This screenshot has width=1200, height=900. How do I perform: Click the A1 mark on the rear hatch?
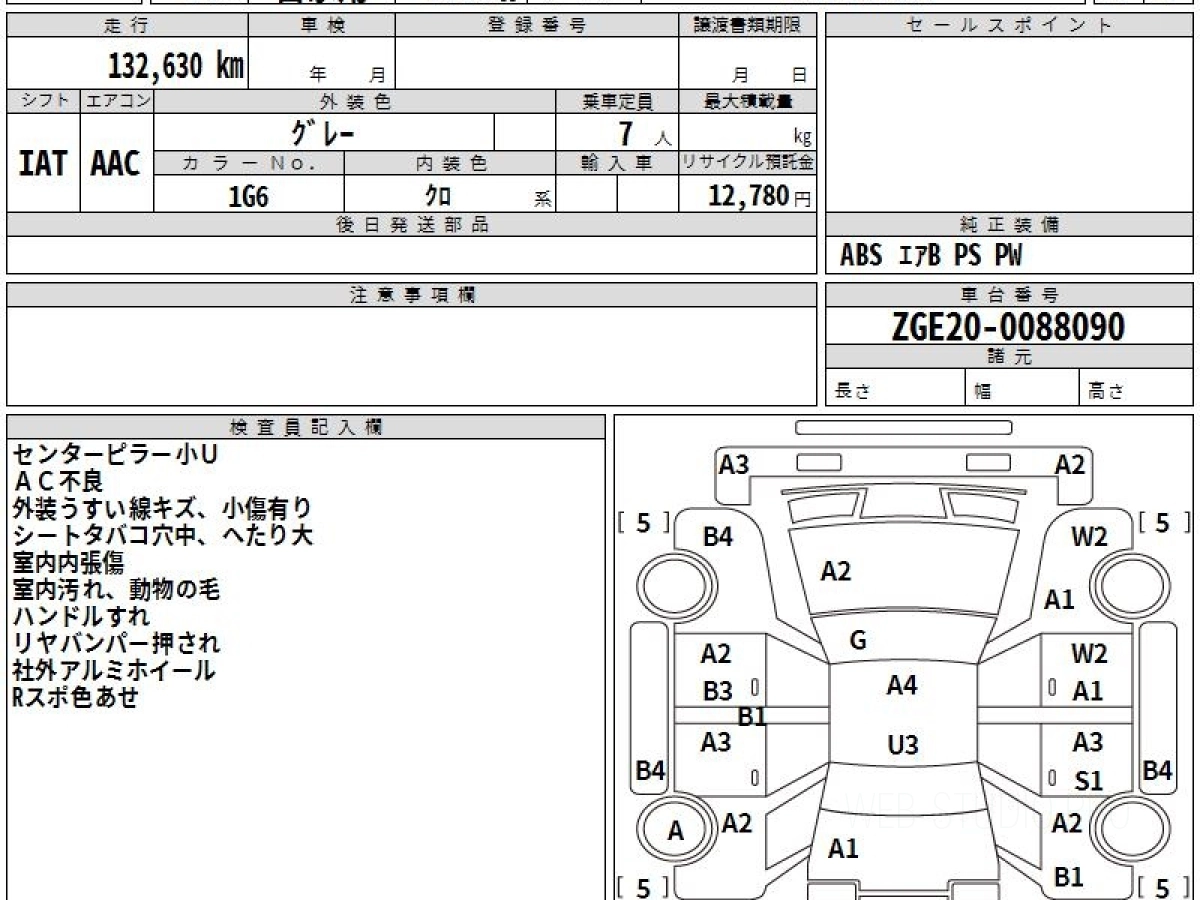pos(843,849)
